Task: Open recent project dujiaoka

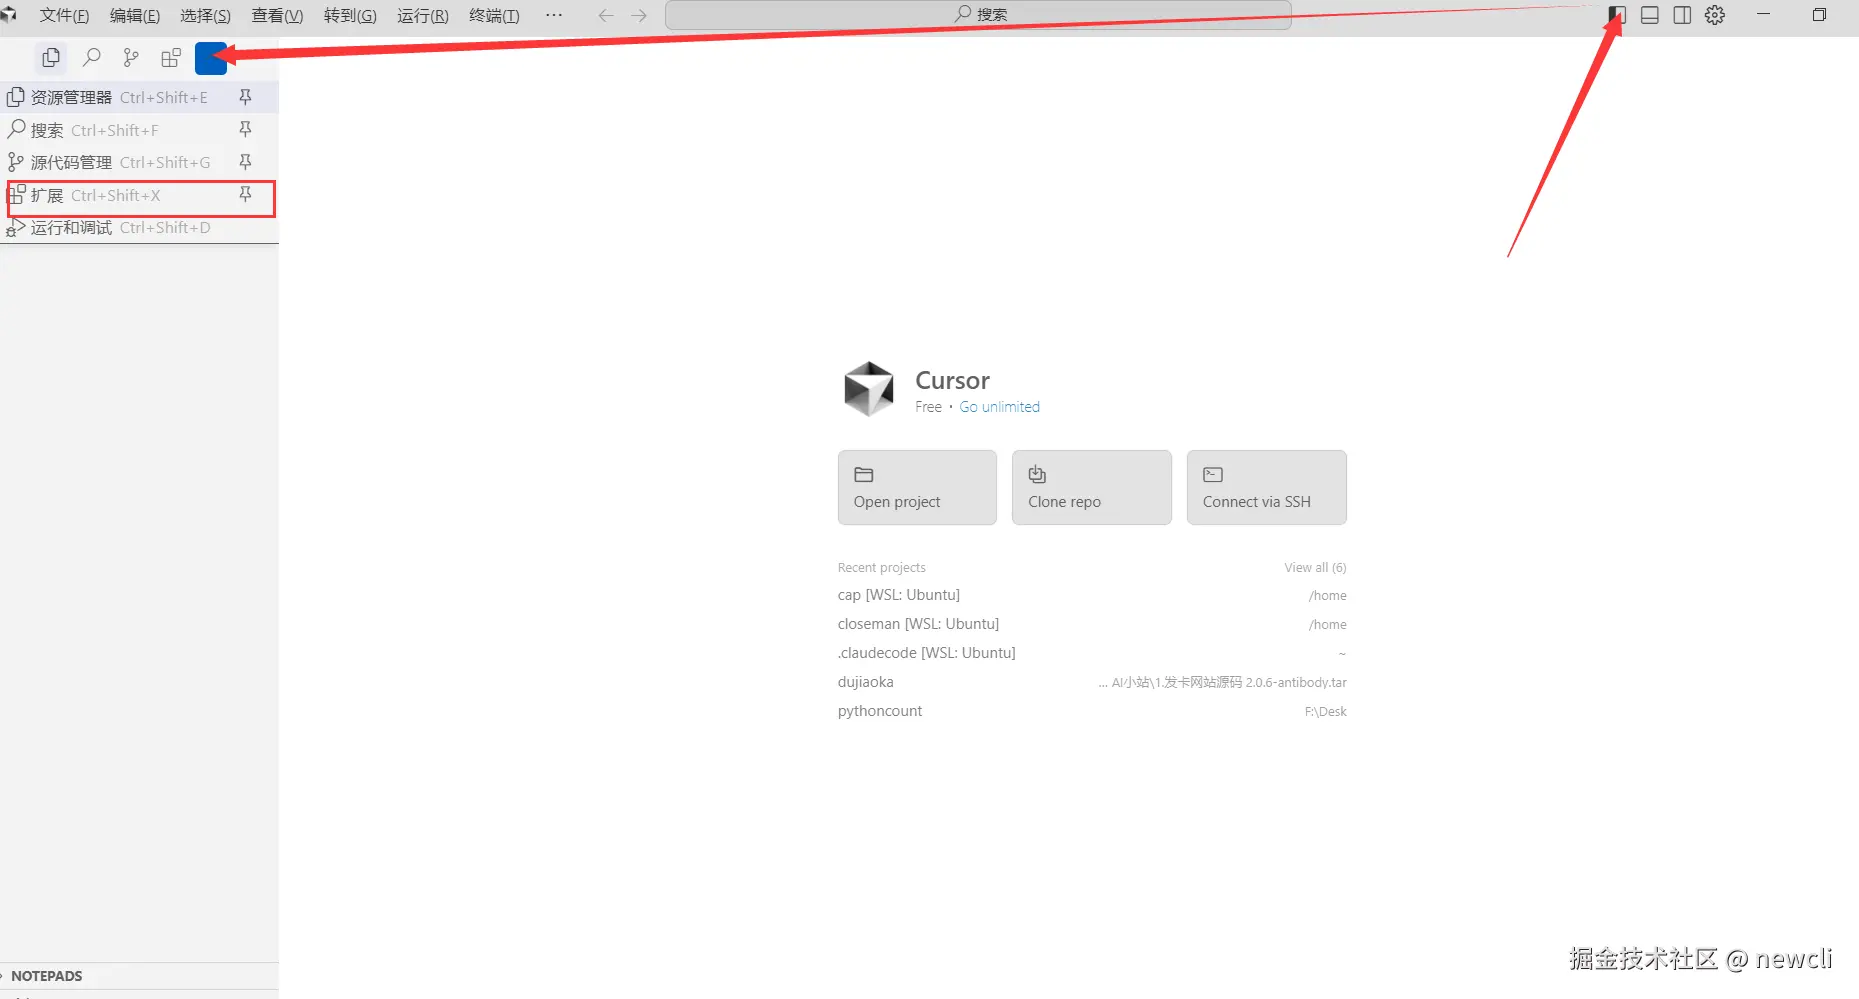Action: (1092, 682)
